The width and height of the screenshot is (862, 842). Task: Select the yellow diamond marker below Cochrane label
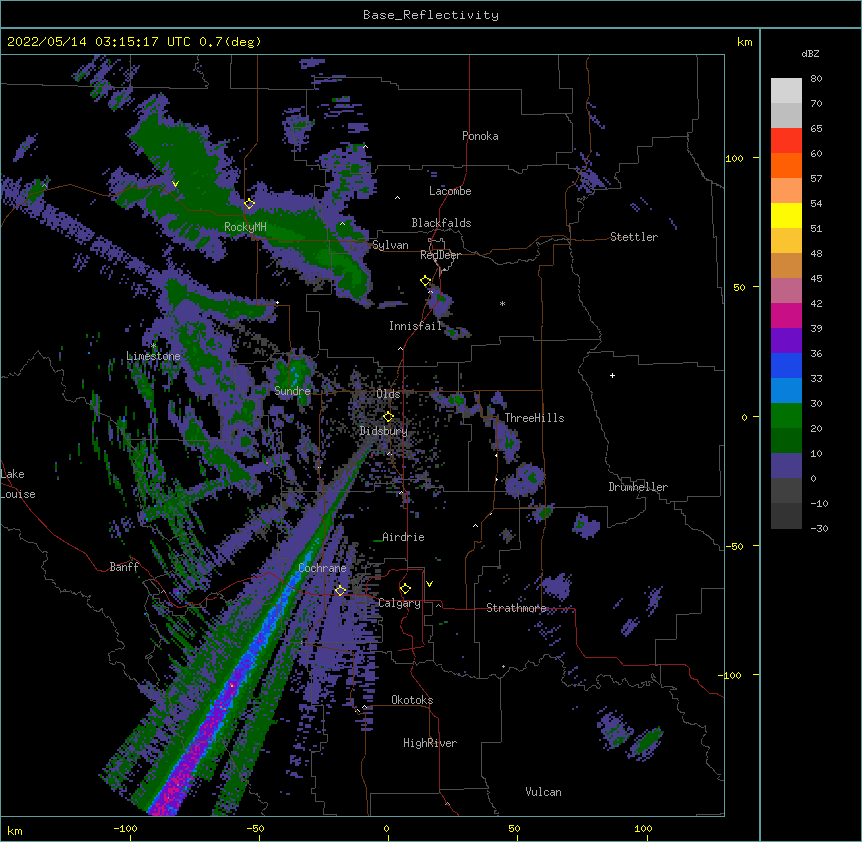coord(340,591)
